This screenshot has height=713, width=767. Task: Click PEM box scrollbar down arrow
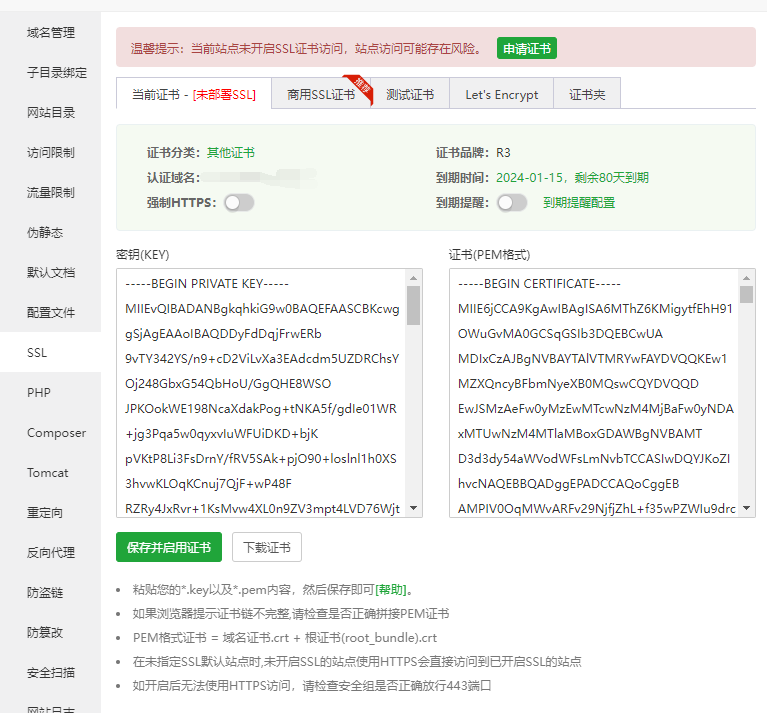[x=746, y=508]
